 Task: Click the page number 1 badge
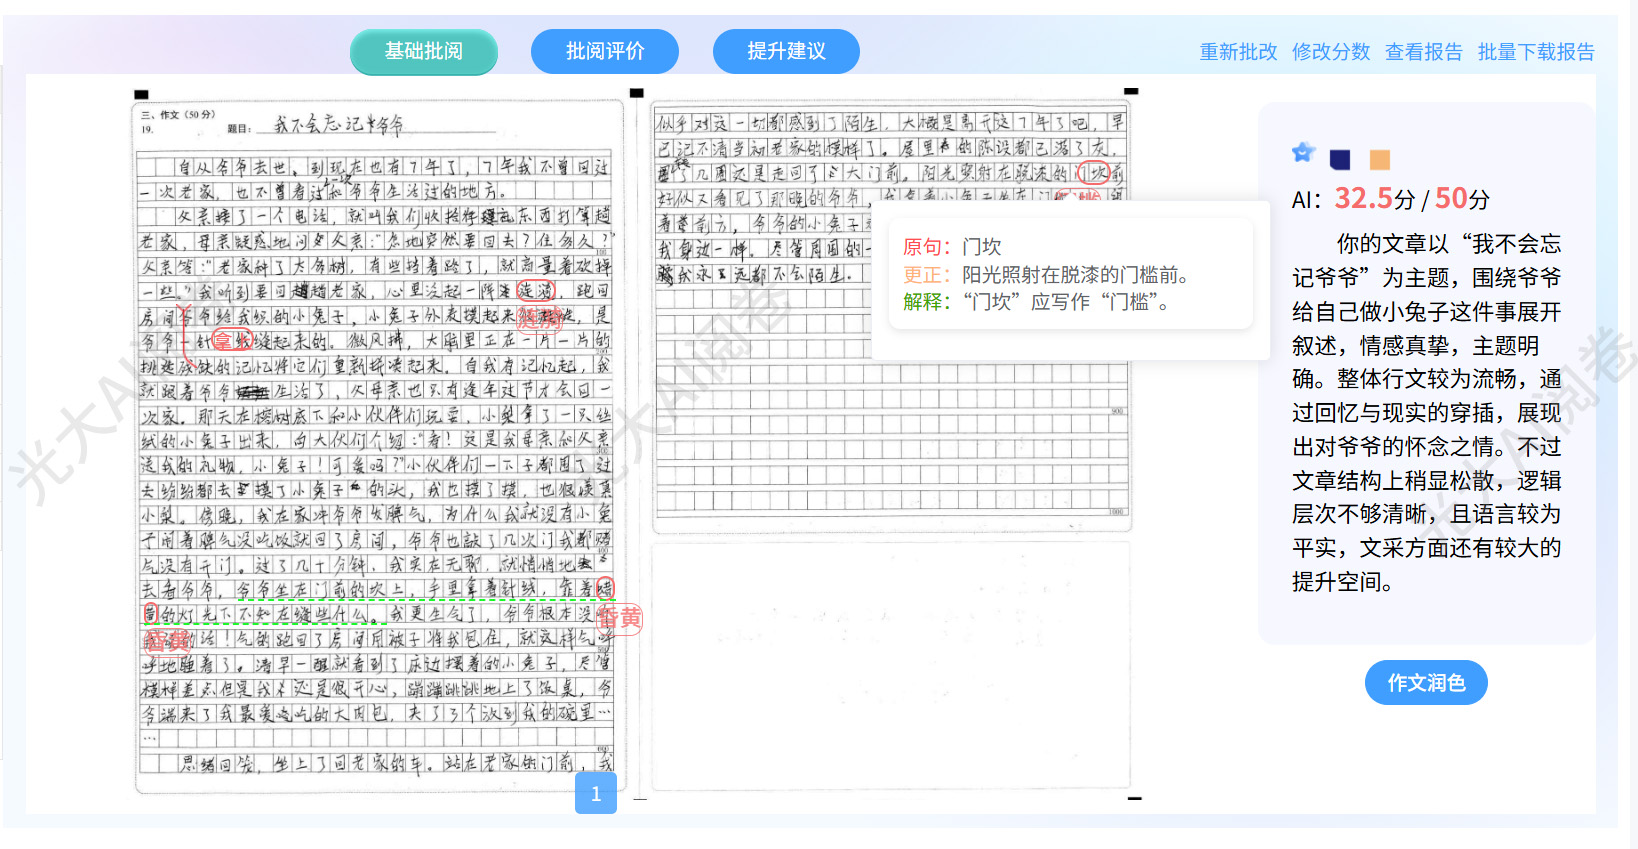[596, 793]
